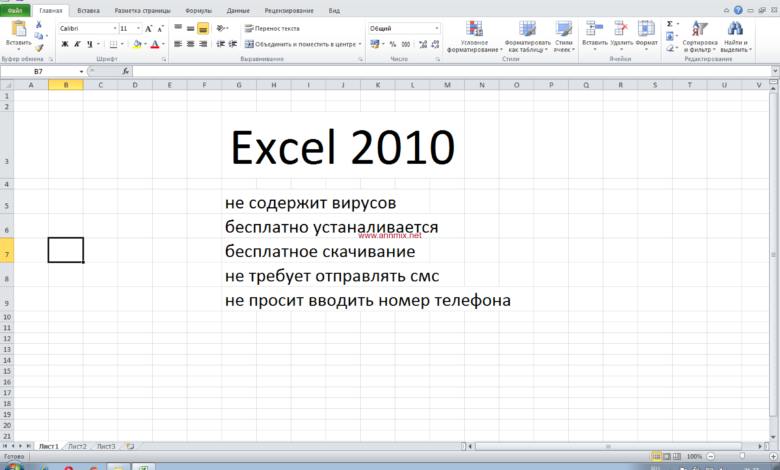Align text to top of cell

pyautogui.click(x=178, y=28)
